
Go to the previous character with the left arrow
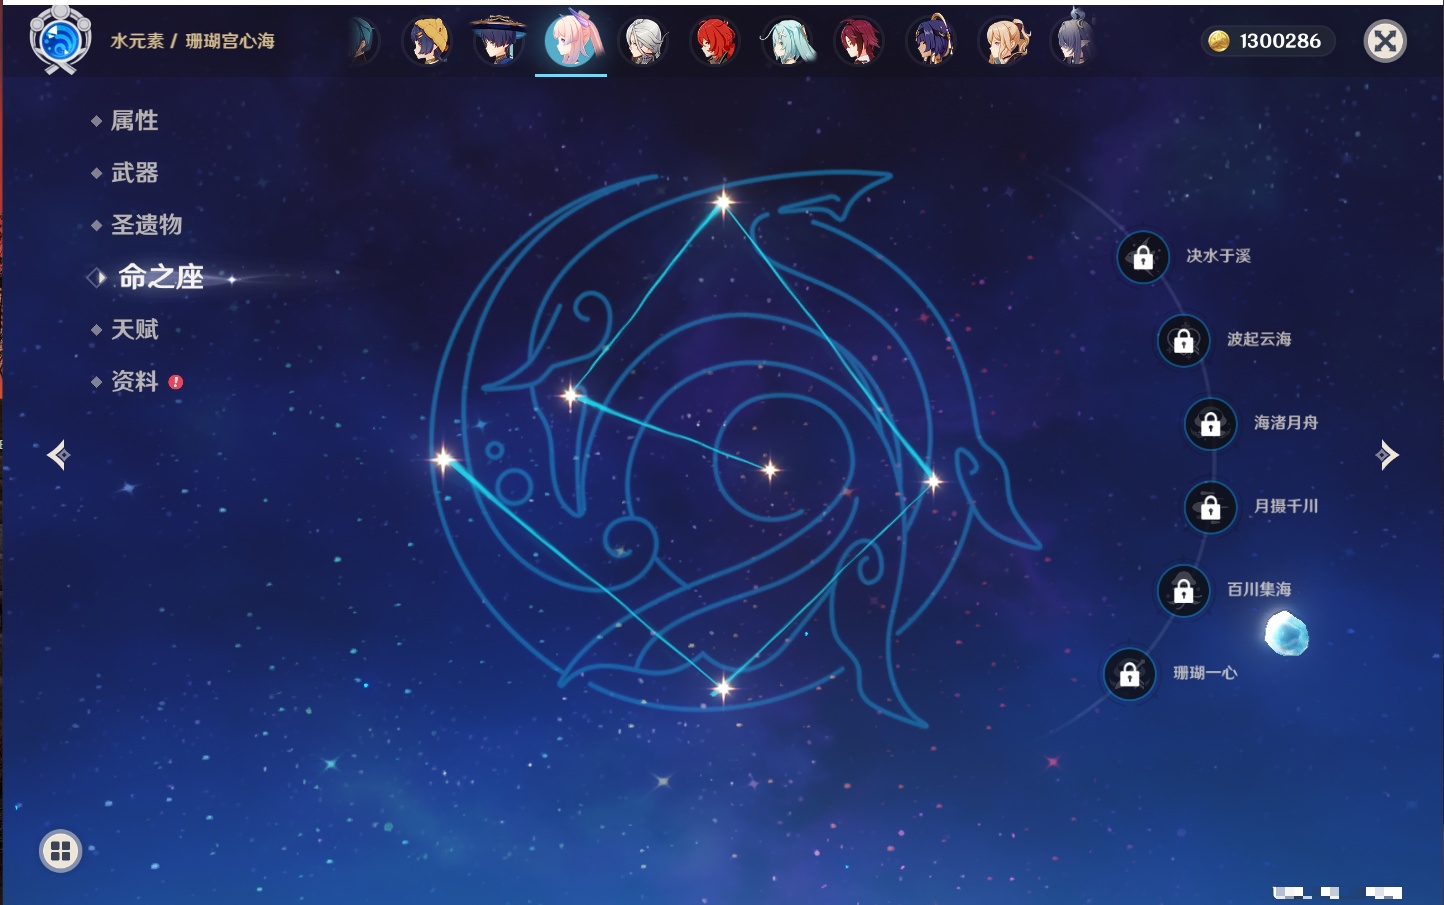pyautogui.click(x=58, y=455)
